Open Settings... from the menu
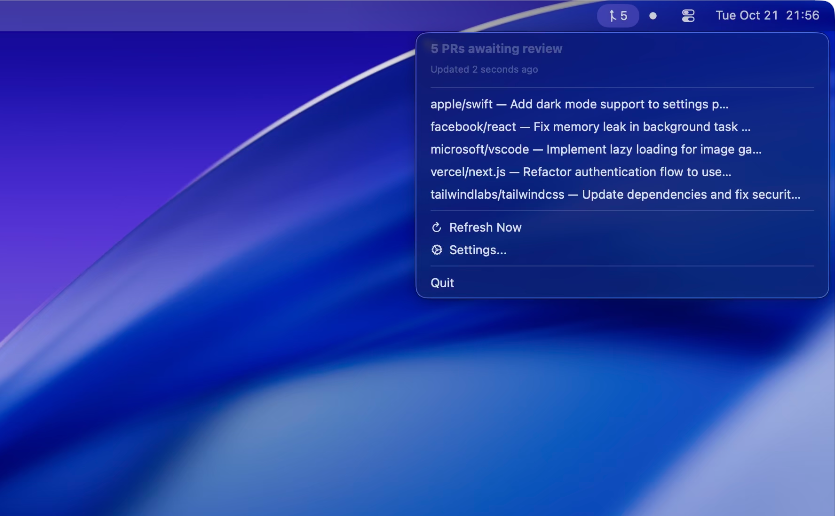Screen dimensions: 837x516 point(622,250)
